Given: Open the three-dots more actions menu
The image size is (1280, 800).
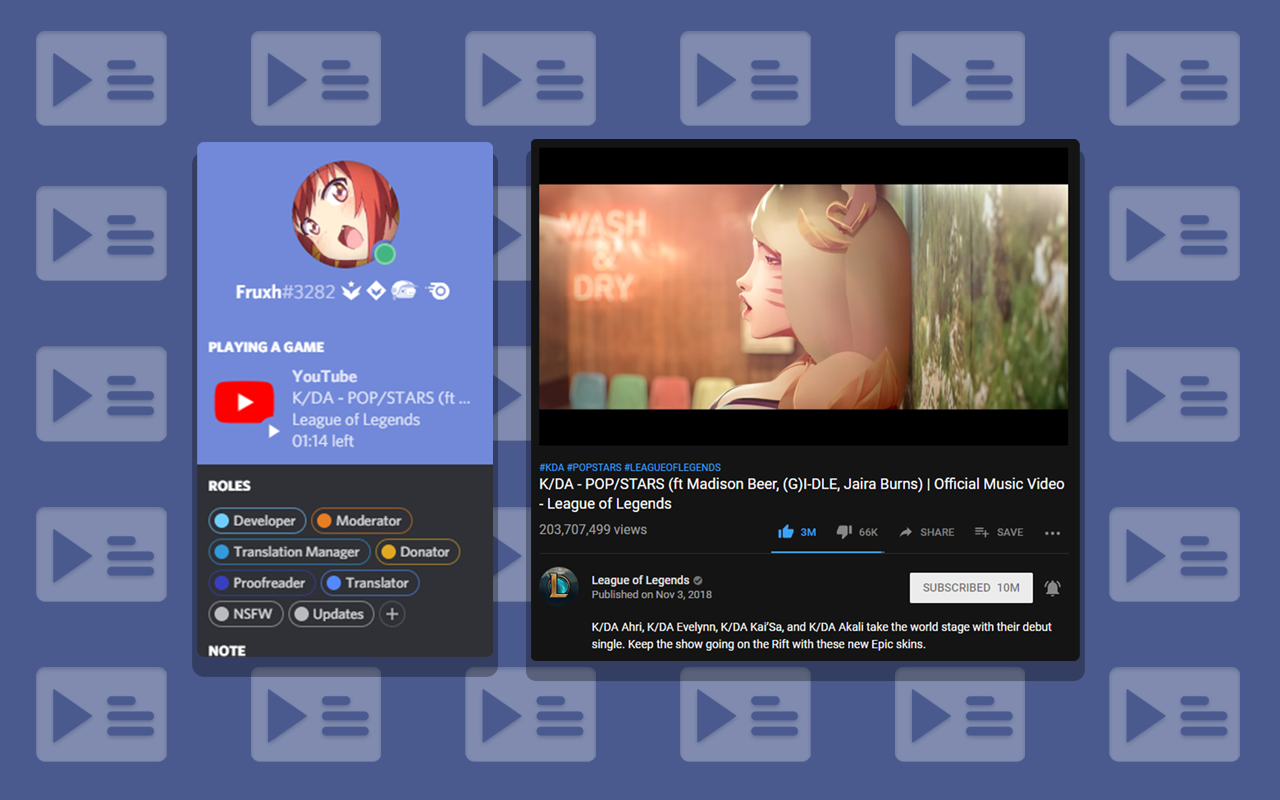Looking at the screenshot, I should [1052, 533].
